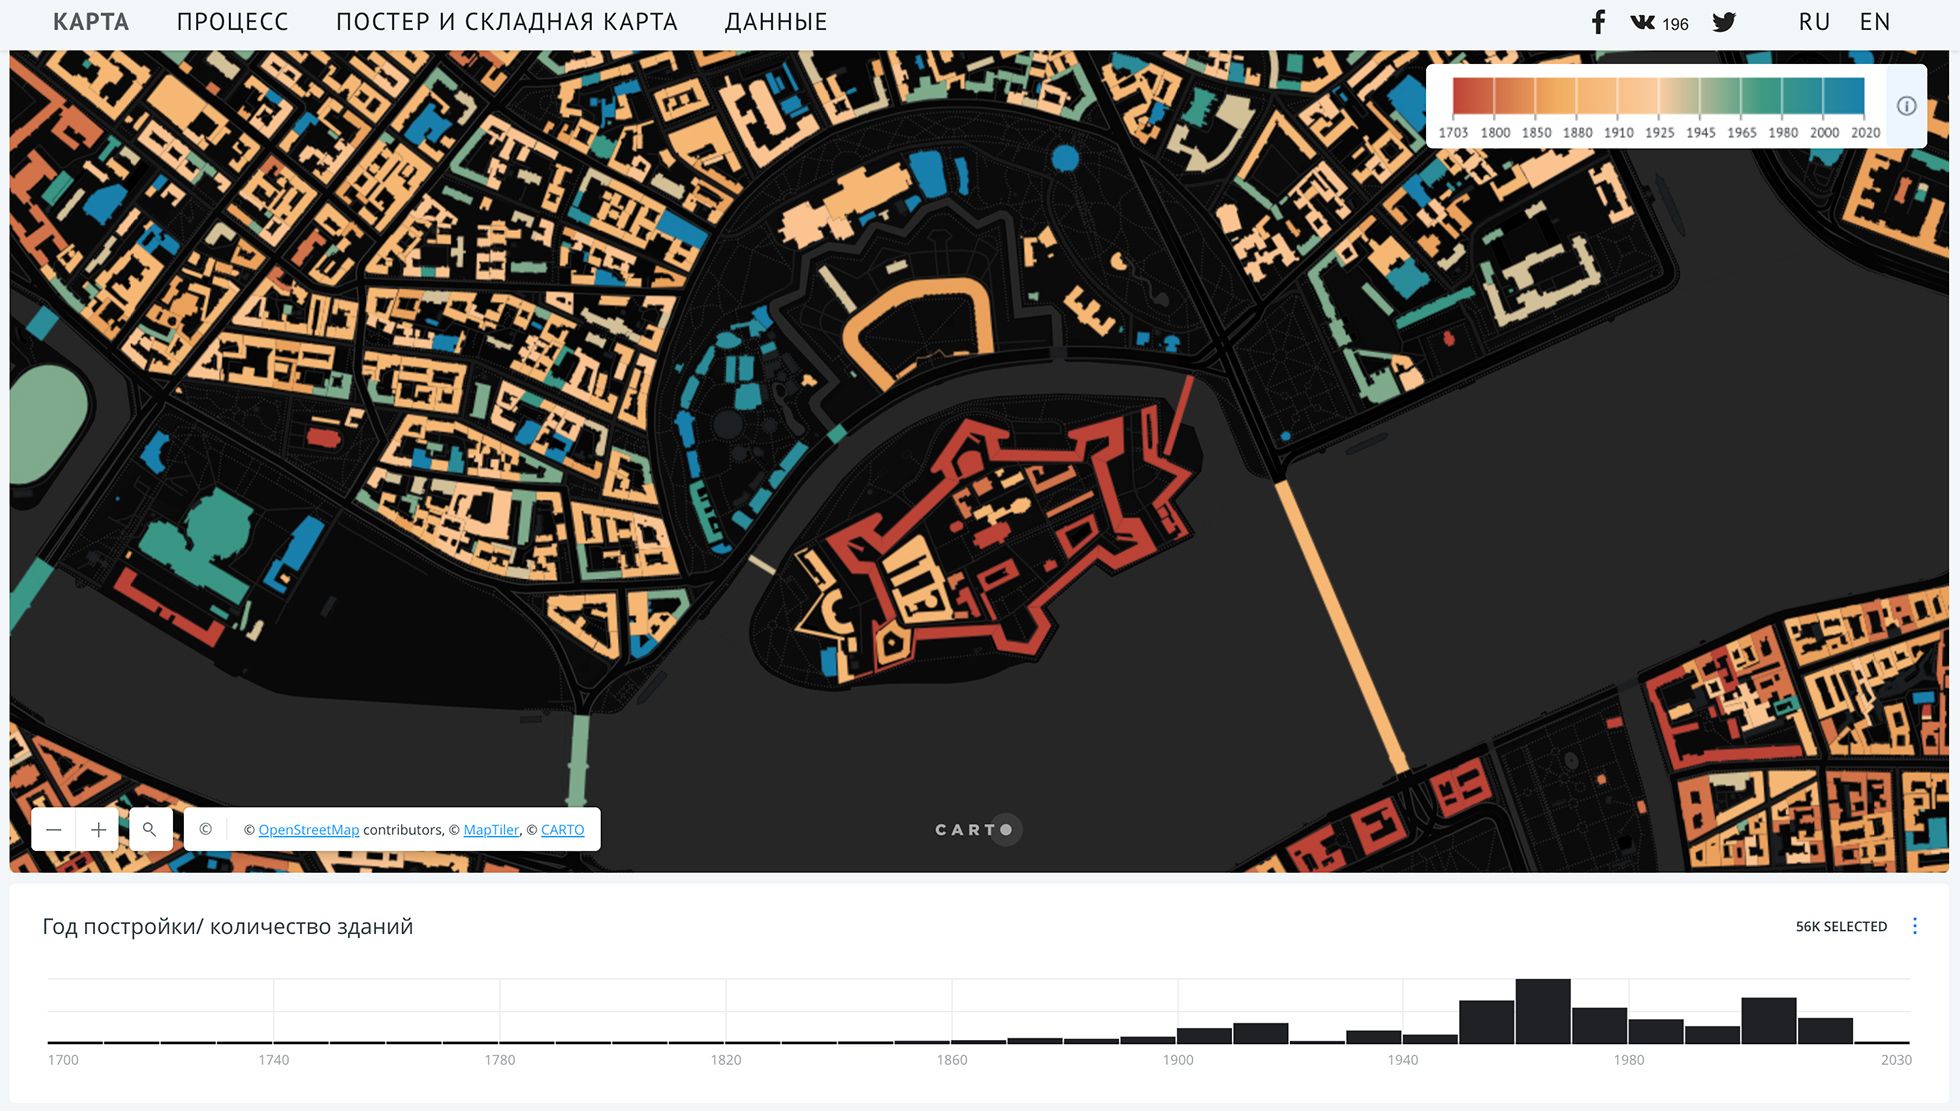Click the copyright attribution icon
This screenshot has height=1111, width=1960.
206,830
